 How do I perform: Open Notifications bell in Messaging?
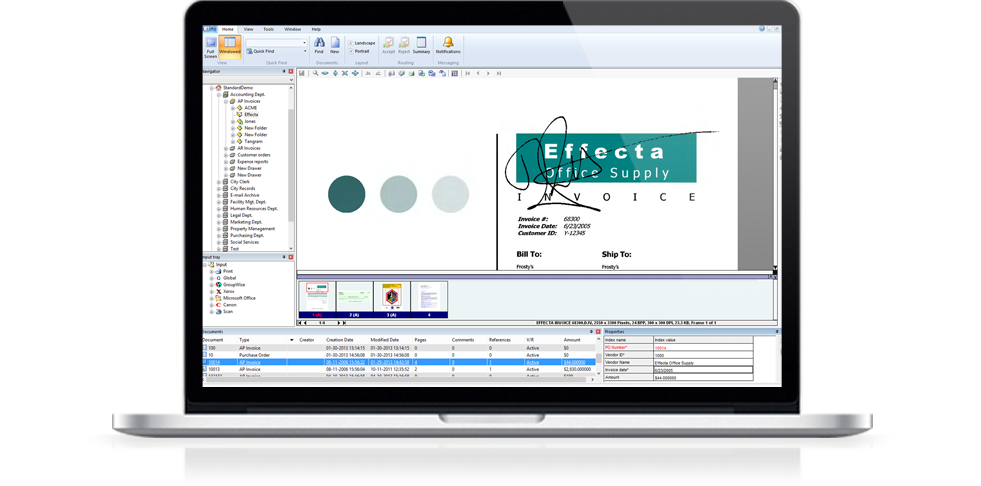point(448,45)
